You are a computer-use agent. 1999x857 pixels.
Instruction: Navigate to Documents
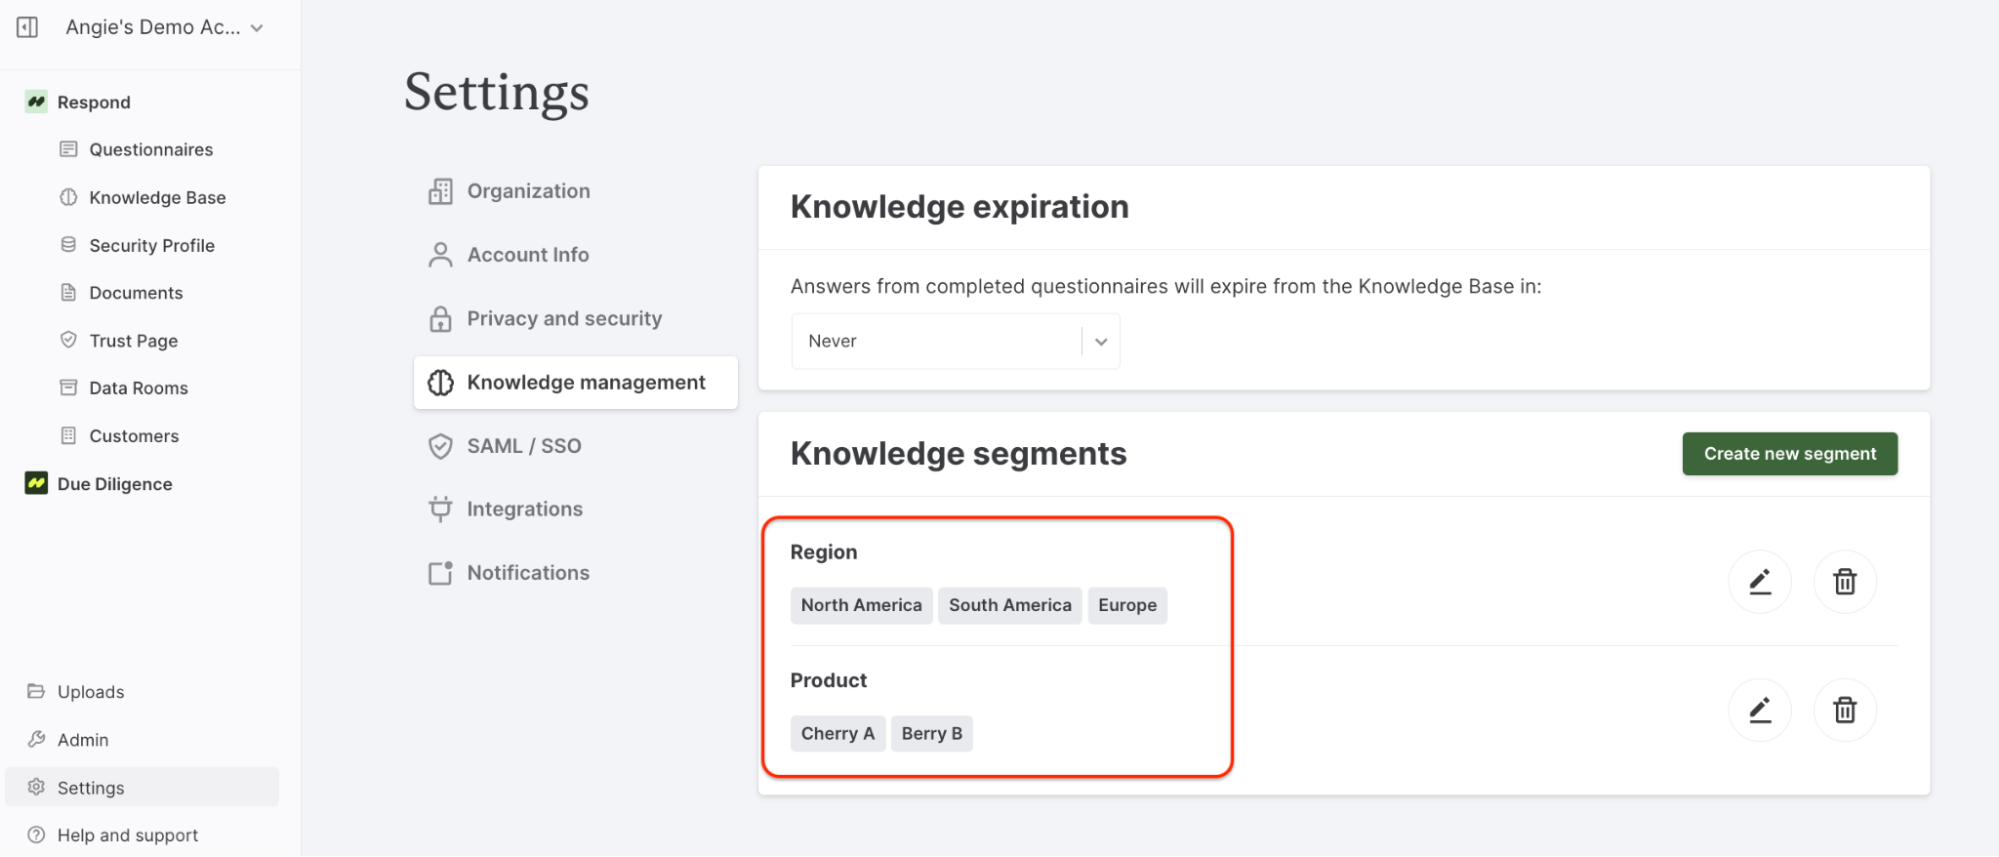click(136, 292)
